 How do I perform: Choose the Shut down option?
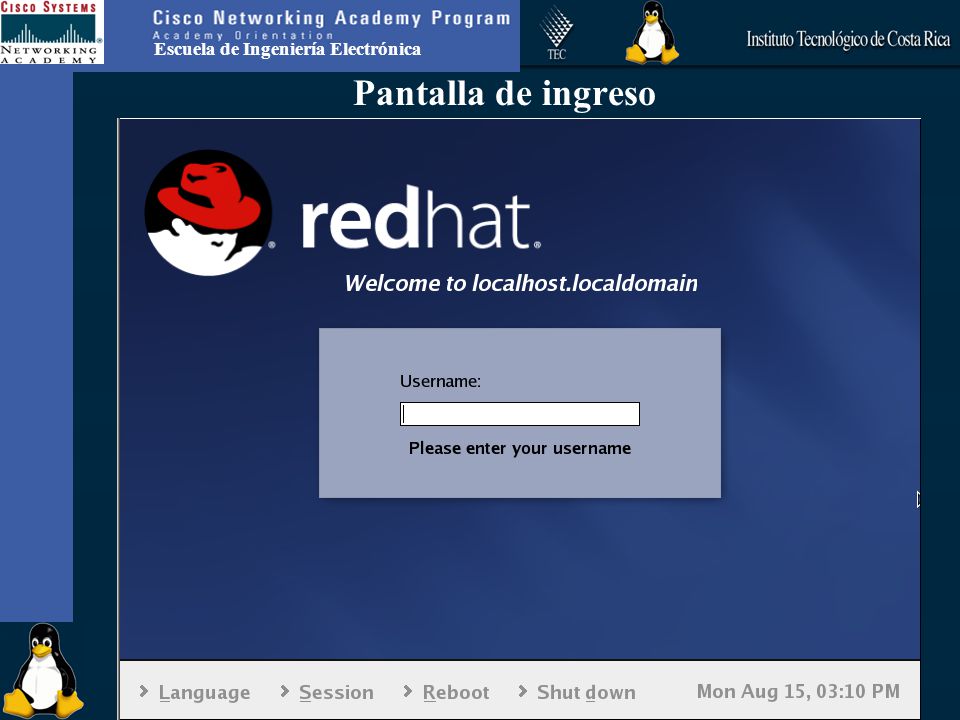[586, 692]
